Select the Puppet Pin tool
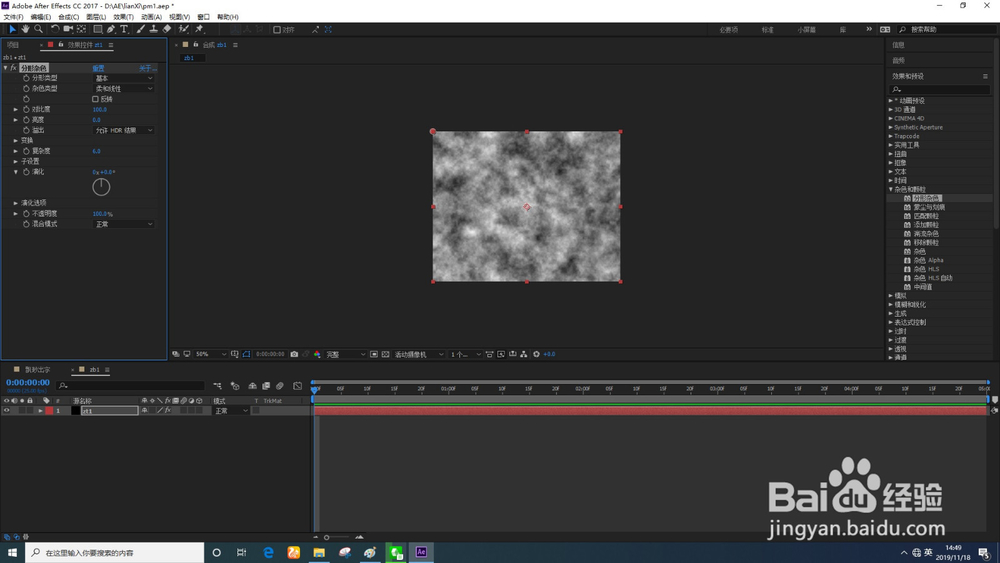 click(x=199, y=29)
